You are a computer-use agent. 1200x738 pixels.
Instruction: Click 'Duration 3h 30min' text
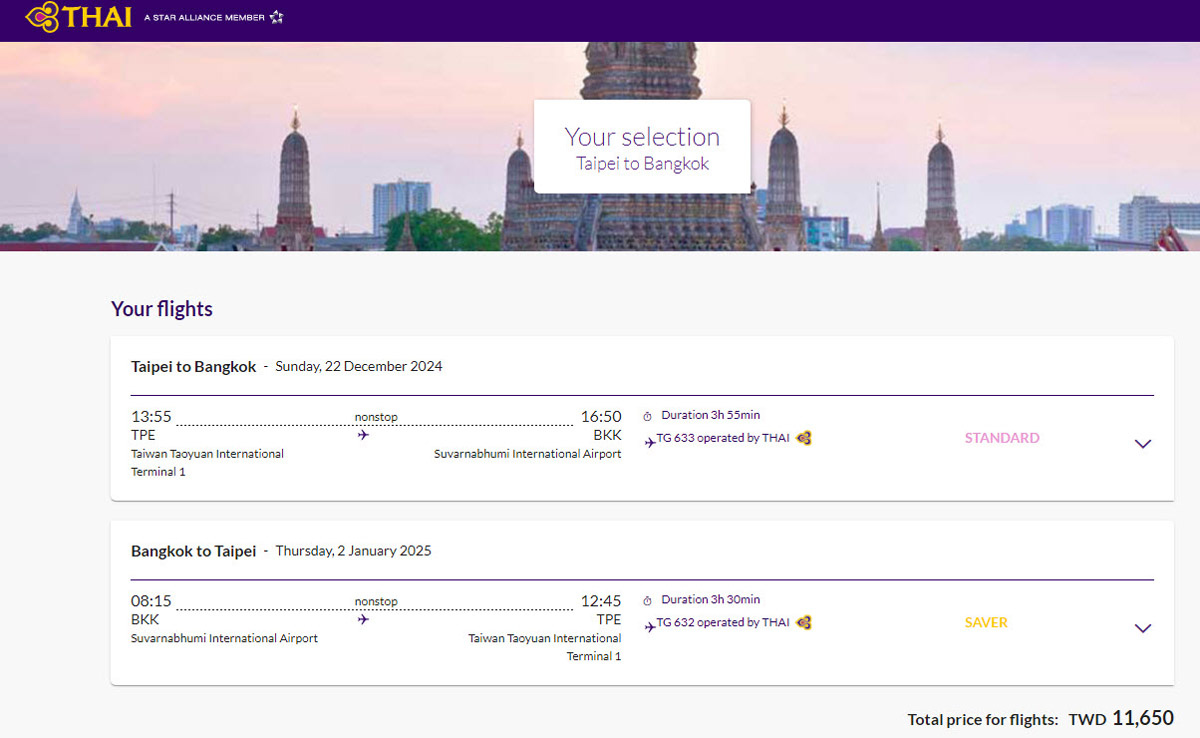point(711,599)
